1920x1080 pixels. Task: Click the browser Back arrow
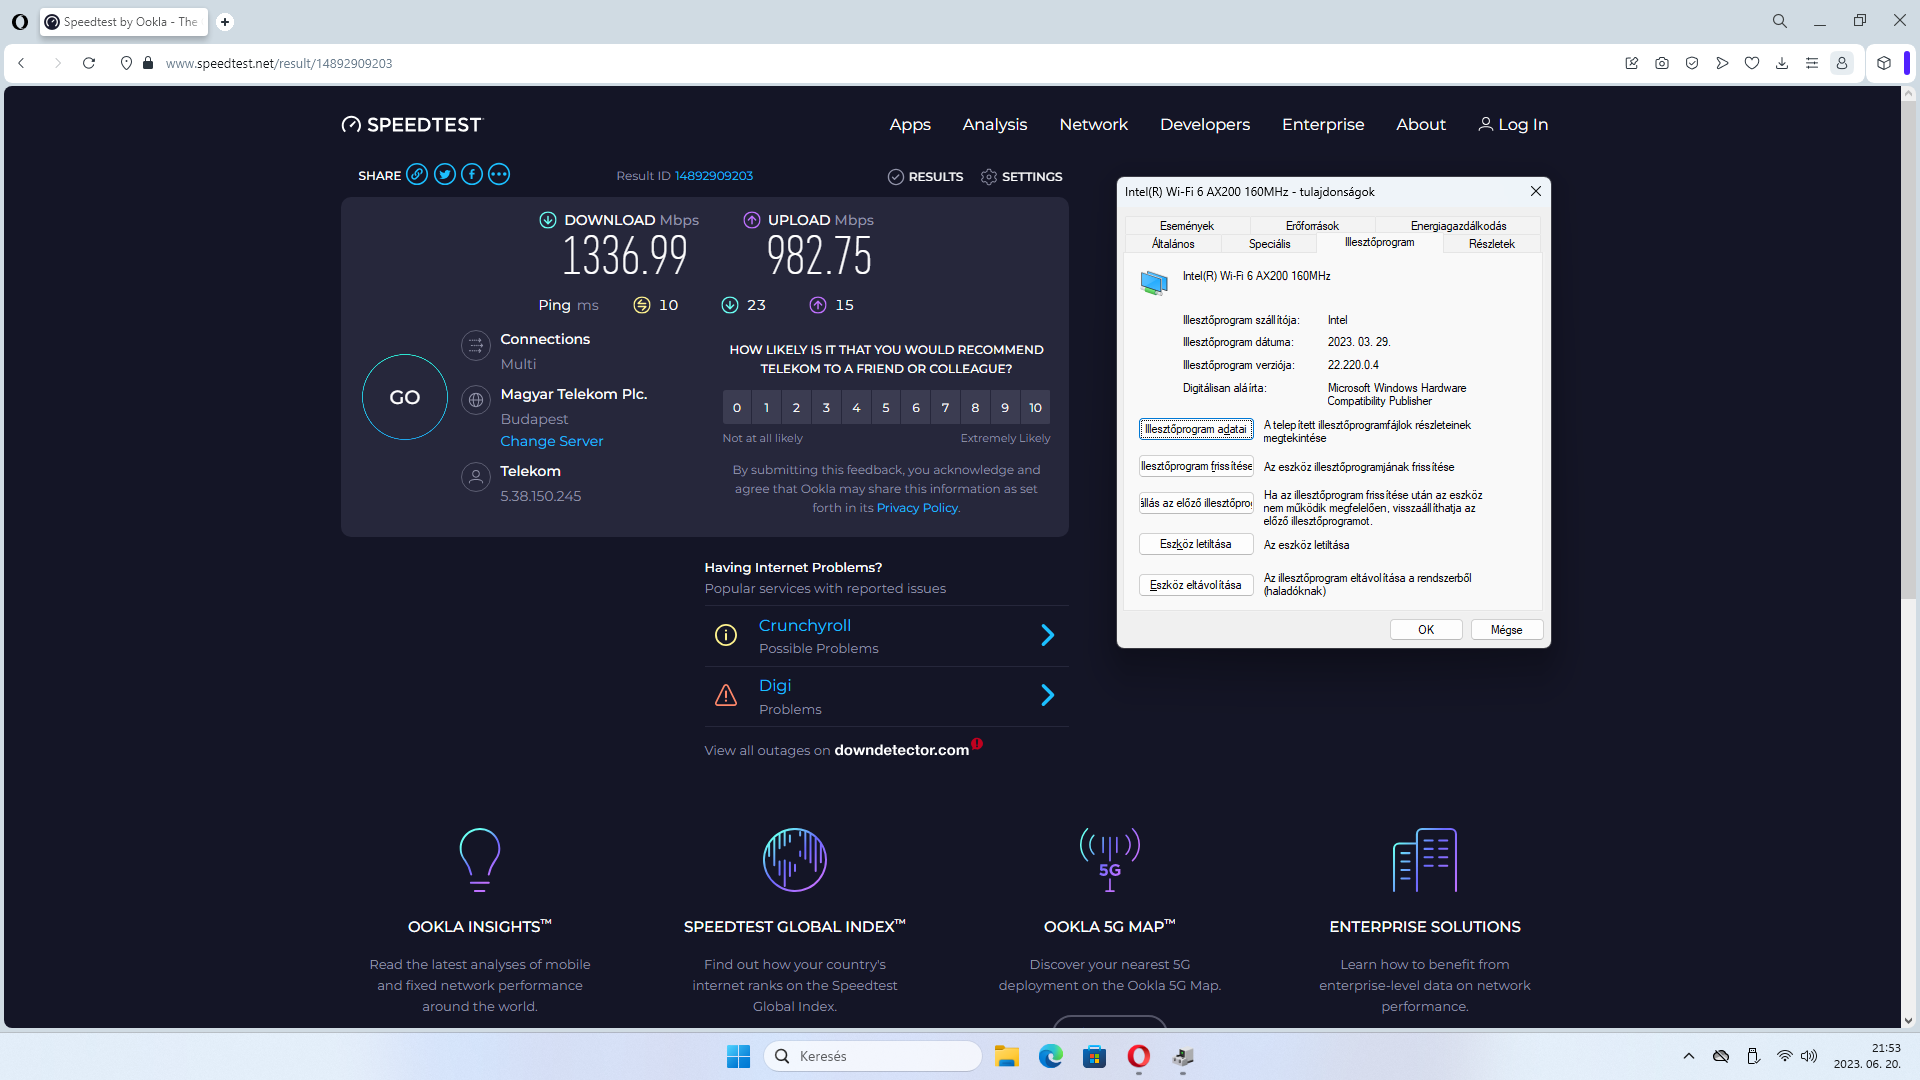[x=21, y=63]
